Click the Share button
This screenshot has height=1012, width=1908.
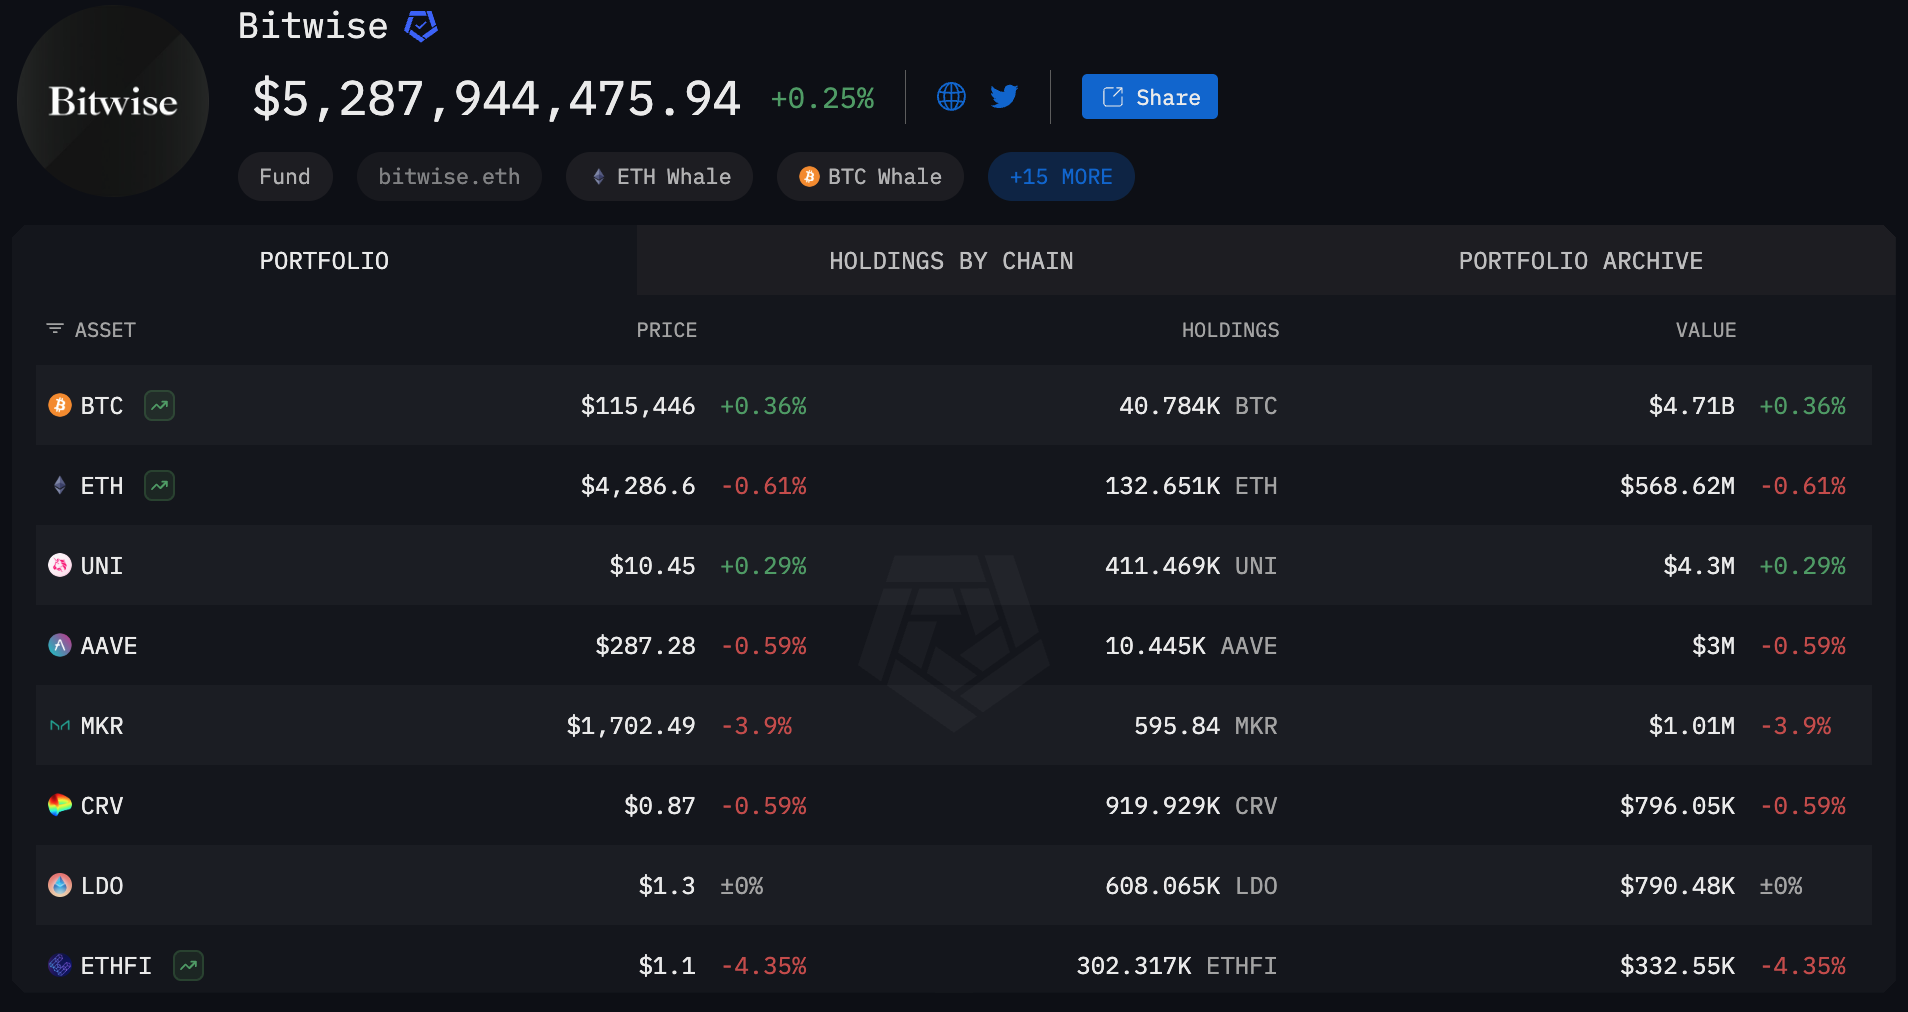point(1150,97)
